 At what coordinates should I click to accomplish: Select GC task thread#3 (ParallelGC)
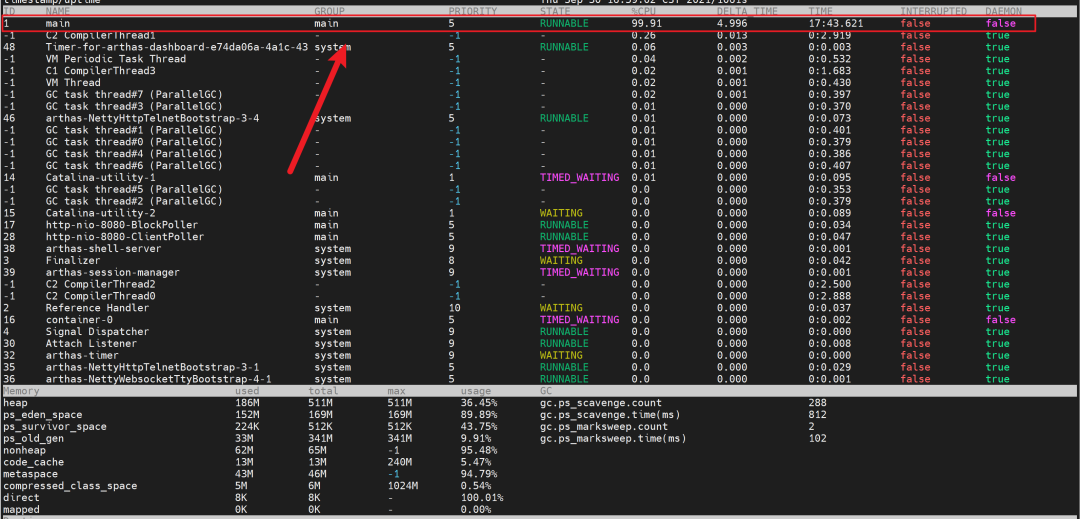click(x=134, y=106)
